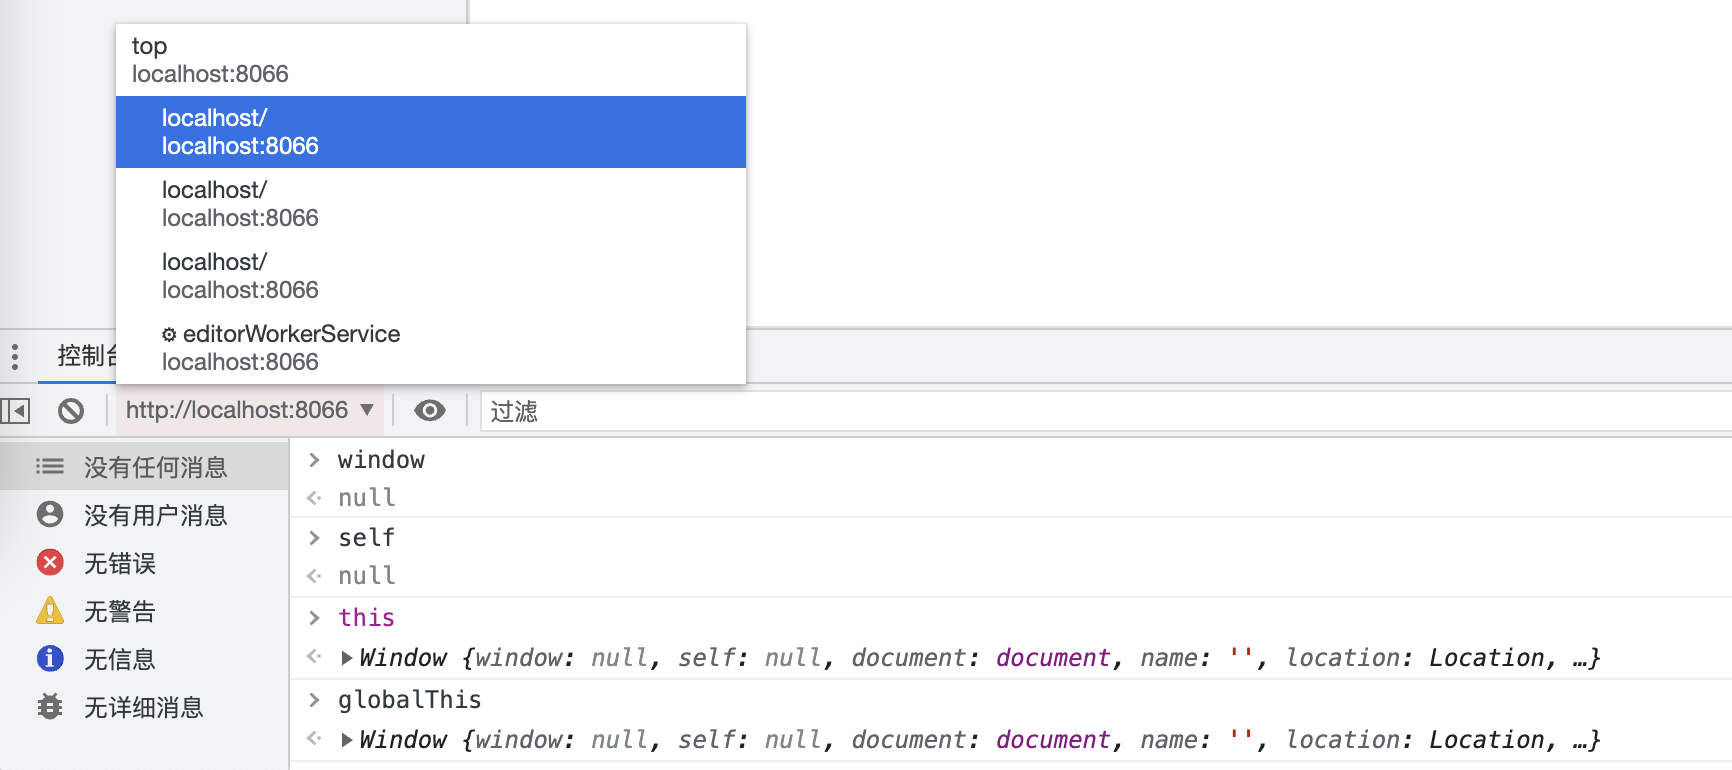Open the JavaScript context dropdown localhost:8066
This screenshot has height=770, width=1732.
click(x=249, y=411)
